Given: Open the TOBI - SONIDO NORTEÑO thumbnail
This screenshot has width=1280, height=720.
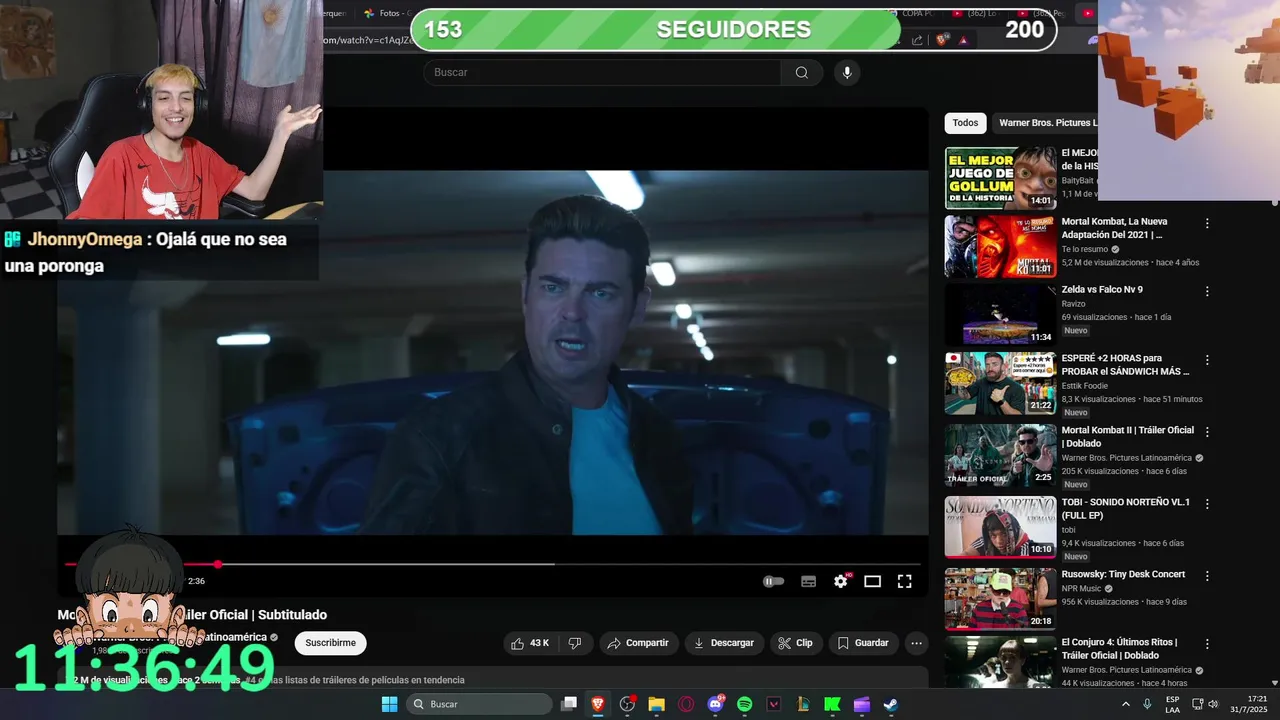Looking at the screenshot, I should pos(1000,527).
